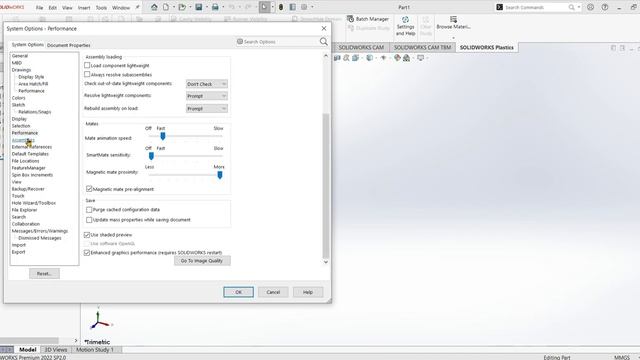Click the options panel vertical scrollbar
640x360 pixels.
pyautogui.click(x=326, y=186)
